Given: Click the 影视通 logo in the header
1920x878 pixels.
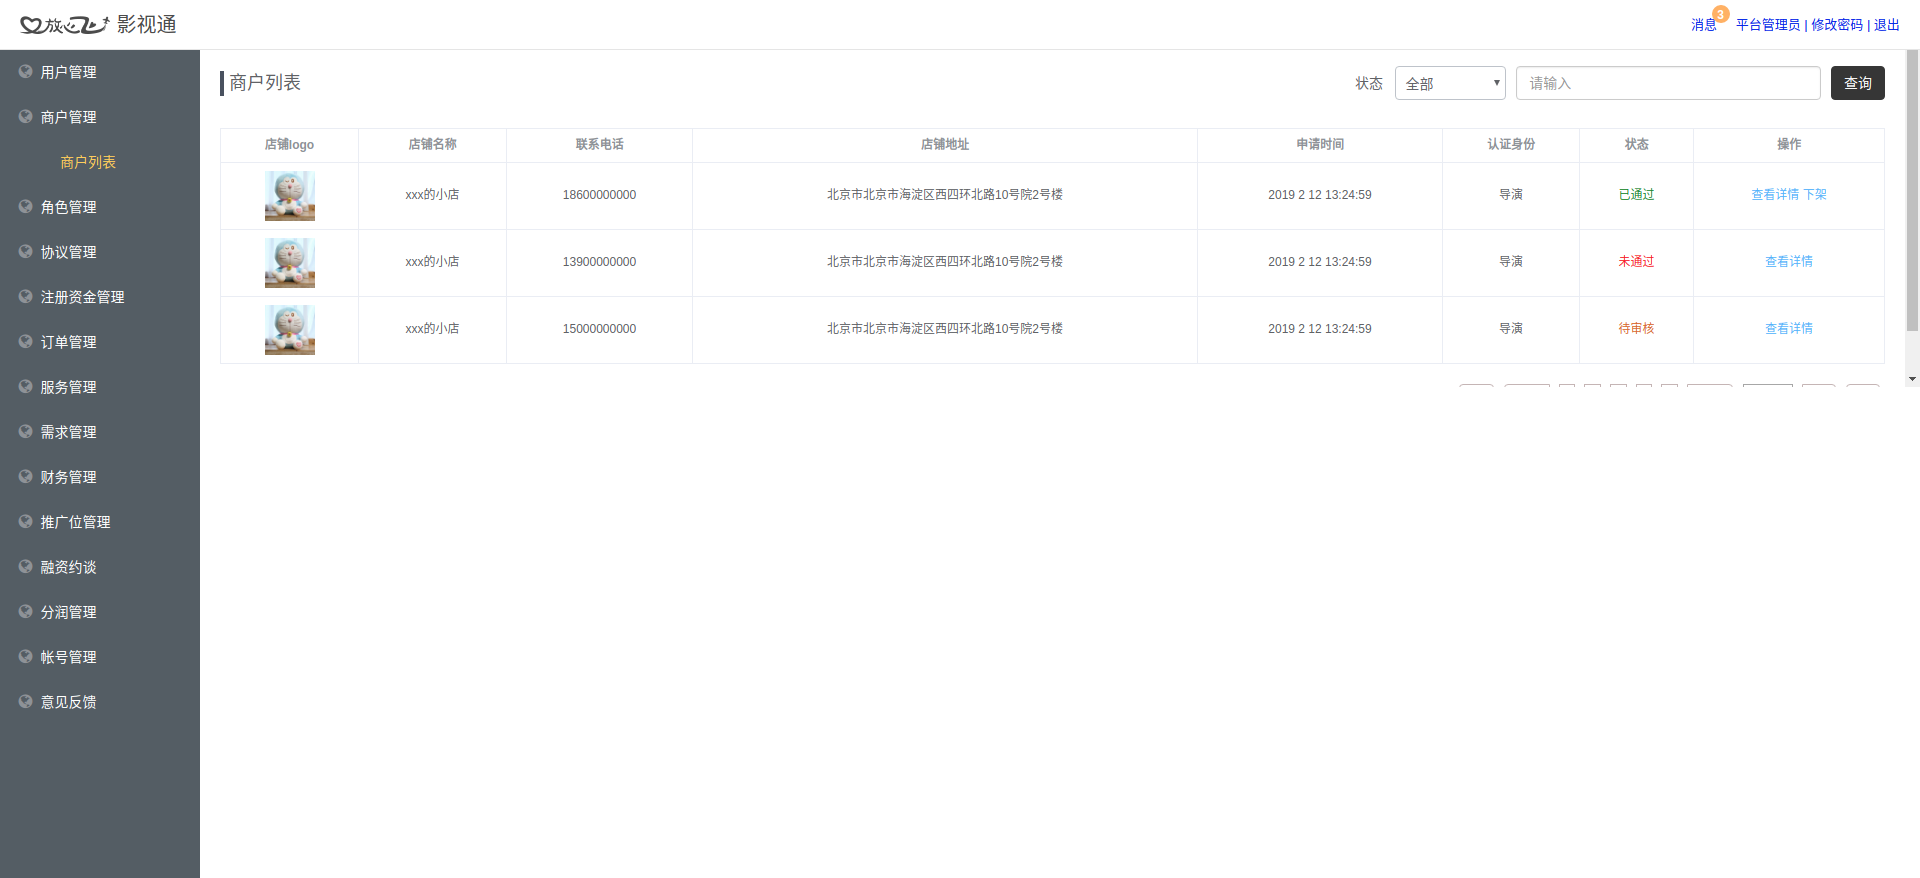Looking at the screenshot, I should [98, 25].
